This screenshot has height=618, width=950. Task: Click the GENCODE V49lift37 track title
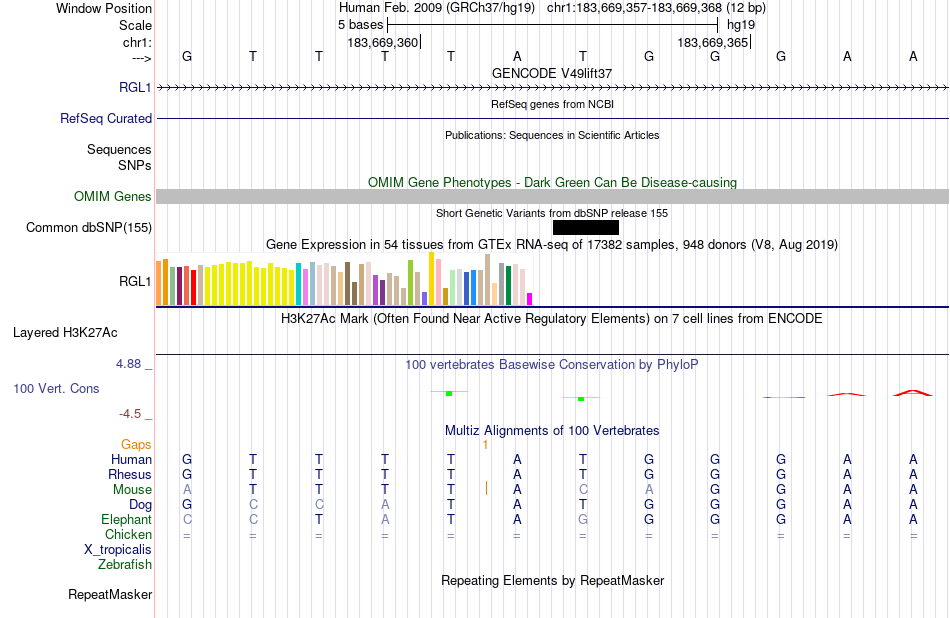[552, 73]
